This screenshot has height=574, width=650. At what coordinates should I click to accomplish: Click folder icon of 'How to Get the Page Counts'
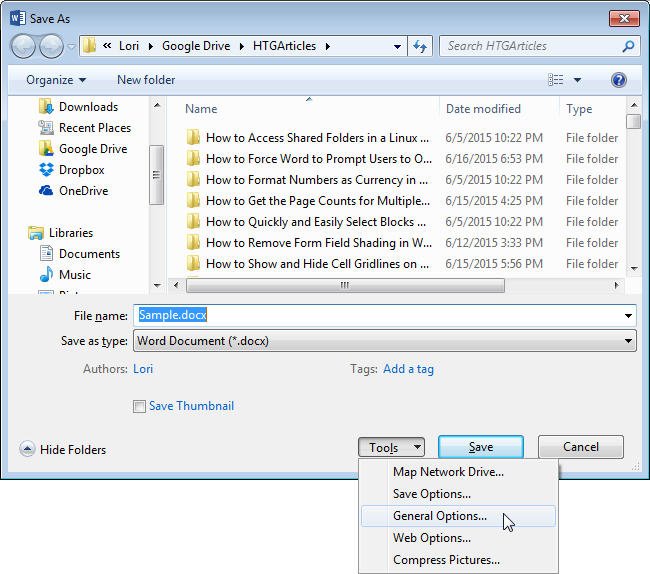click(x=193, y=201)
